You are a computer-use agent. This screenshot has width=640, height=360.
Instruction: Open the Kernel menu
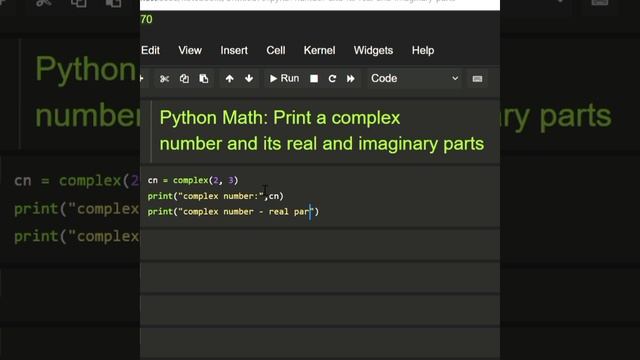pyautogui.click(x=319, y=51)
